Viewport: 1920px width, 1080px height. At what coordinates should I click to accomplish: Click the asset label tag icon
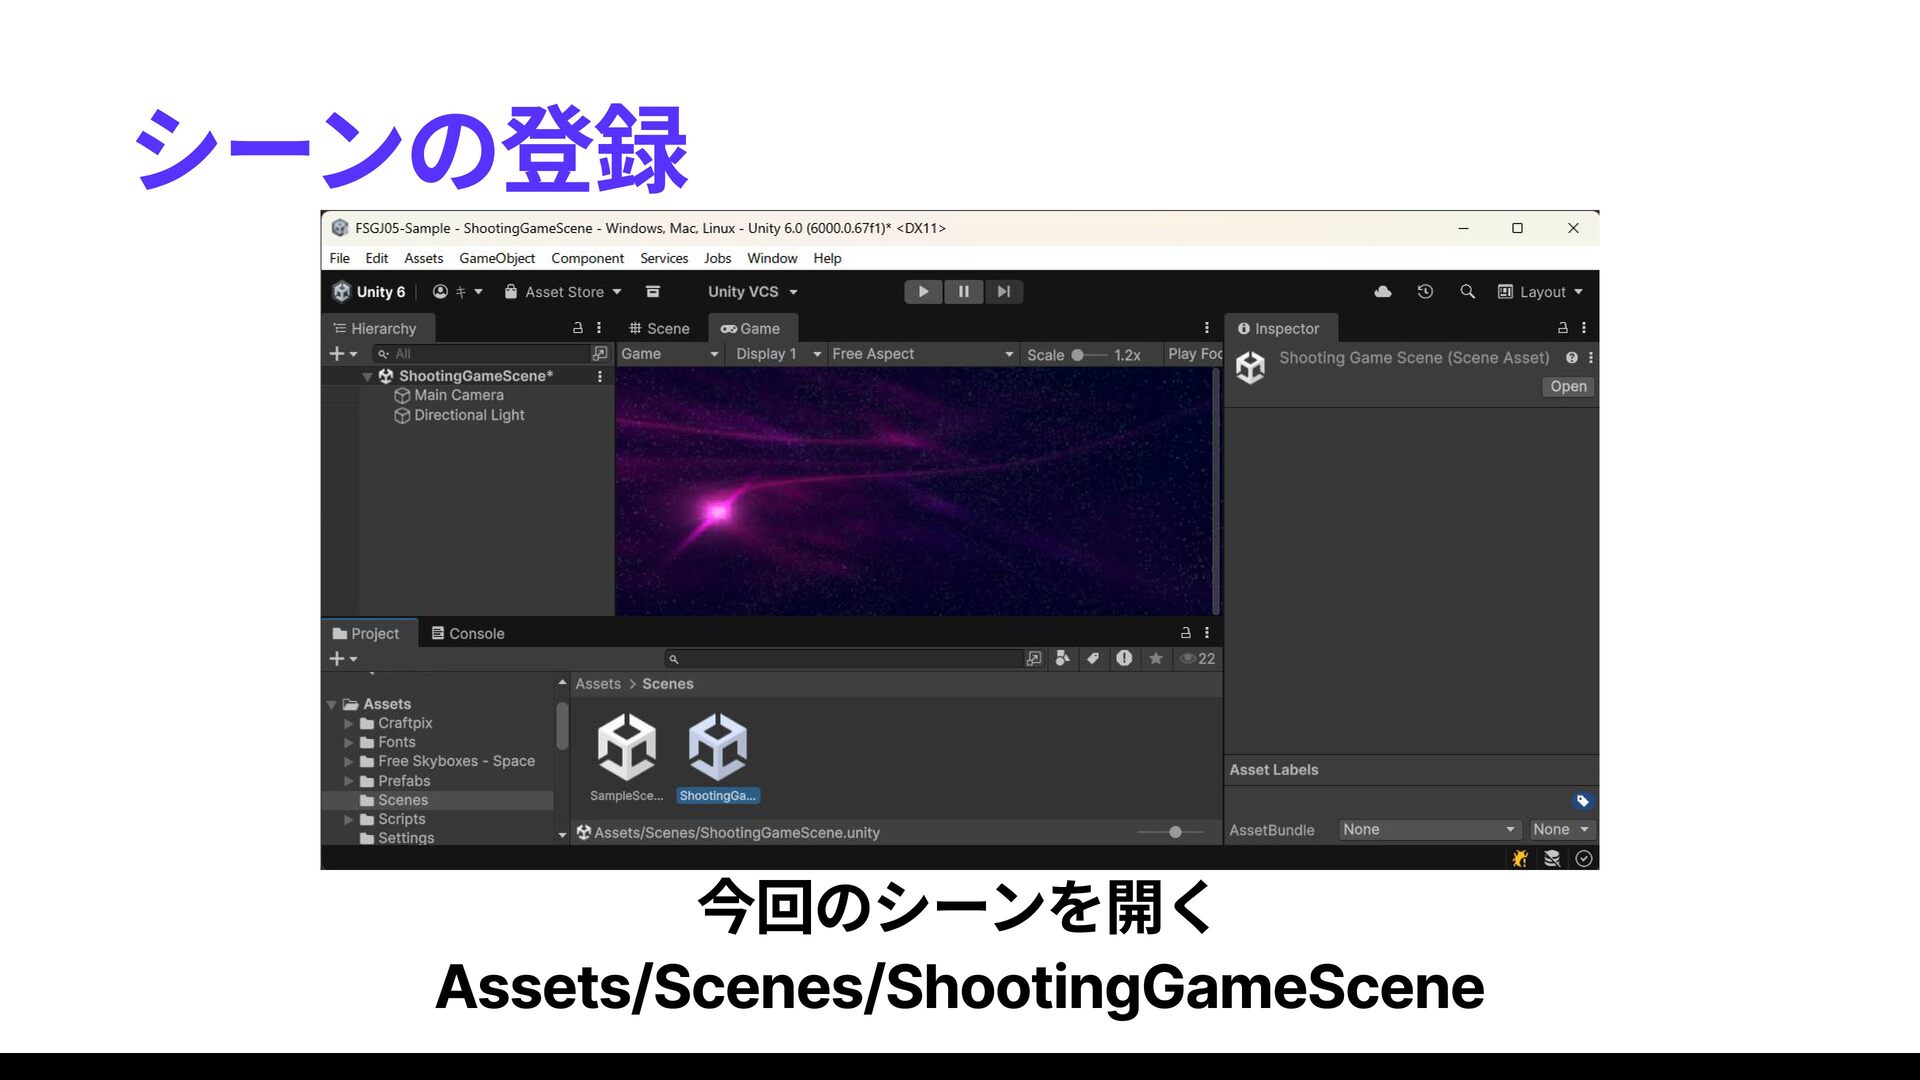[x=1582, y=801]
